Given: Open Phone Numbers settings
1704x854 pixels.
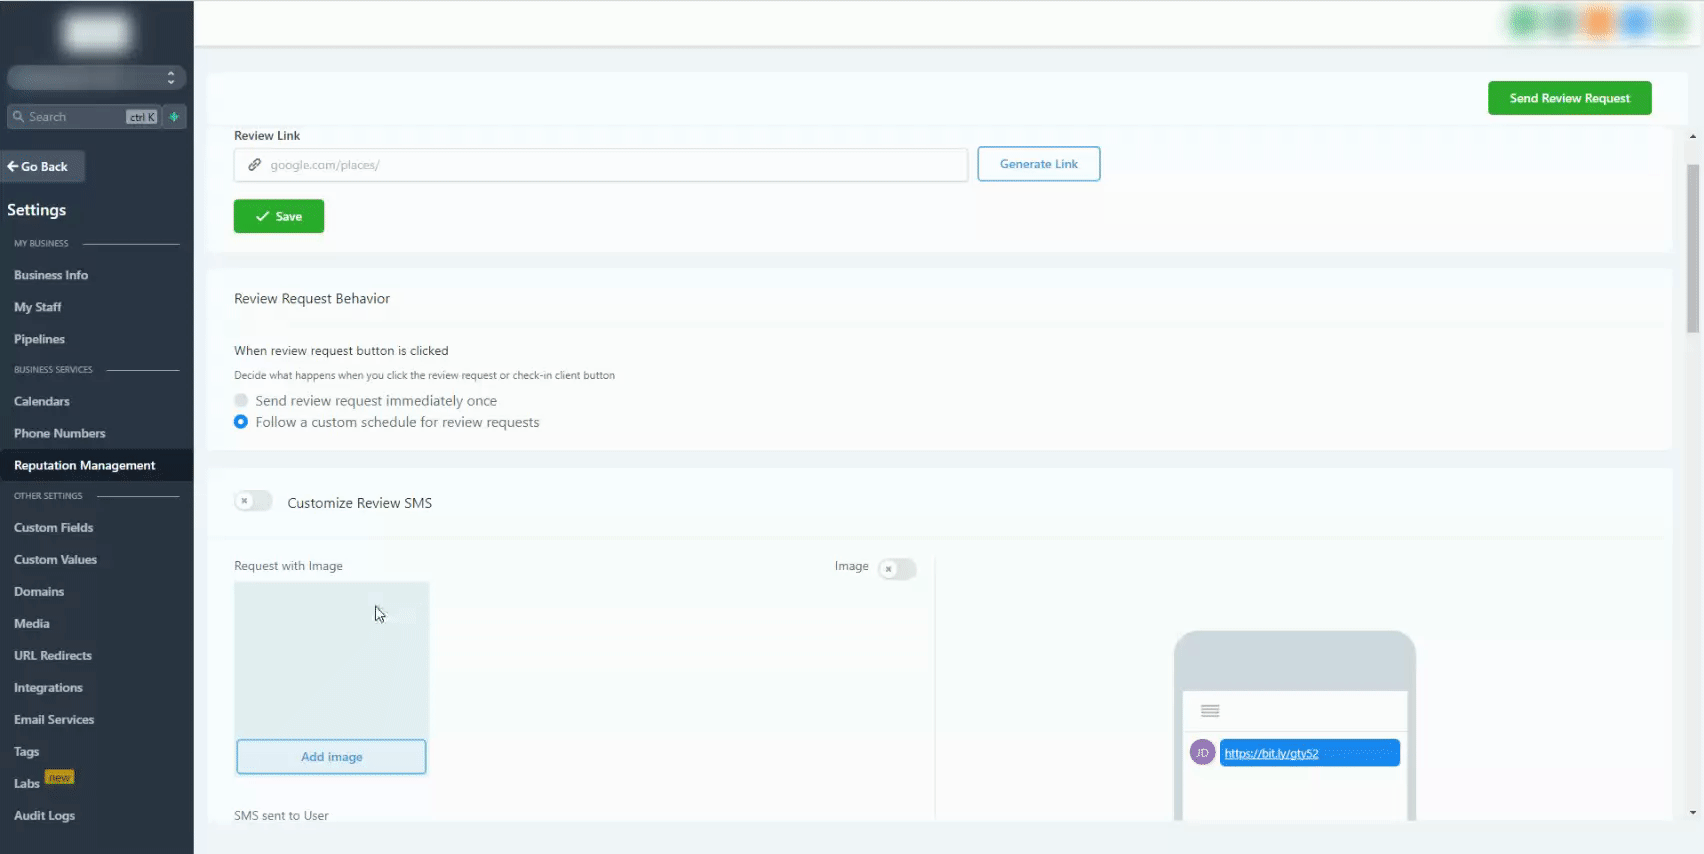Looking at the screenshot, I should tap(60, 433).
